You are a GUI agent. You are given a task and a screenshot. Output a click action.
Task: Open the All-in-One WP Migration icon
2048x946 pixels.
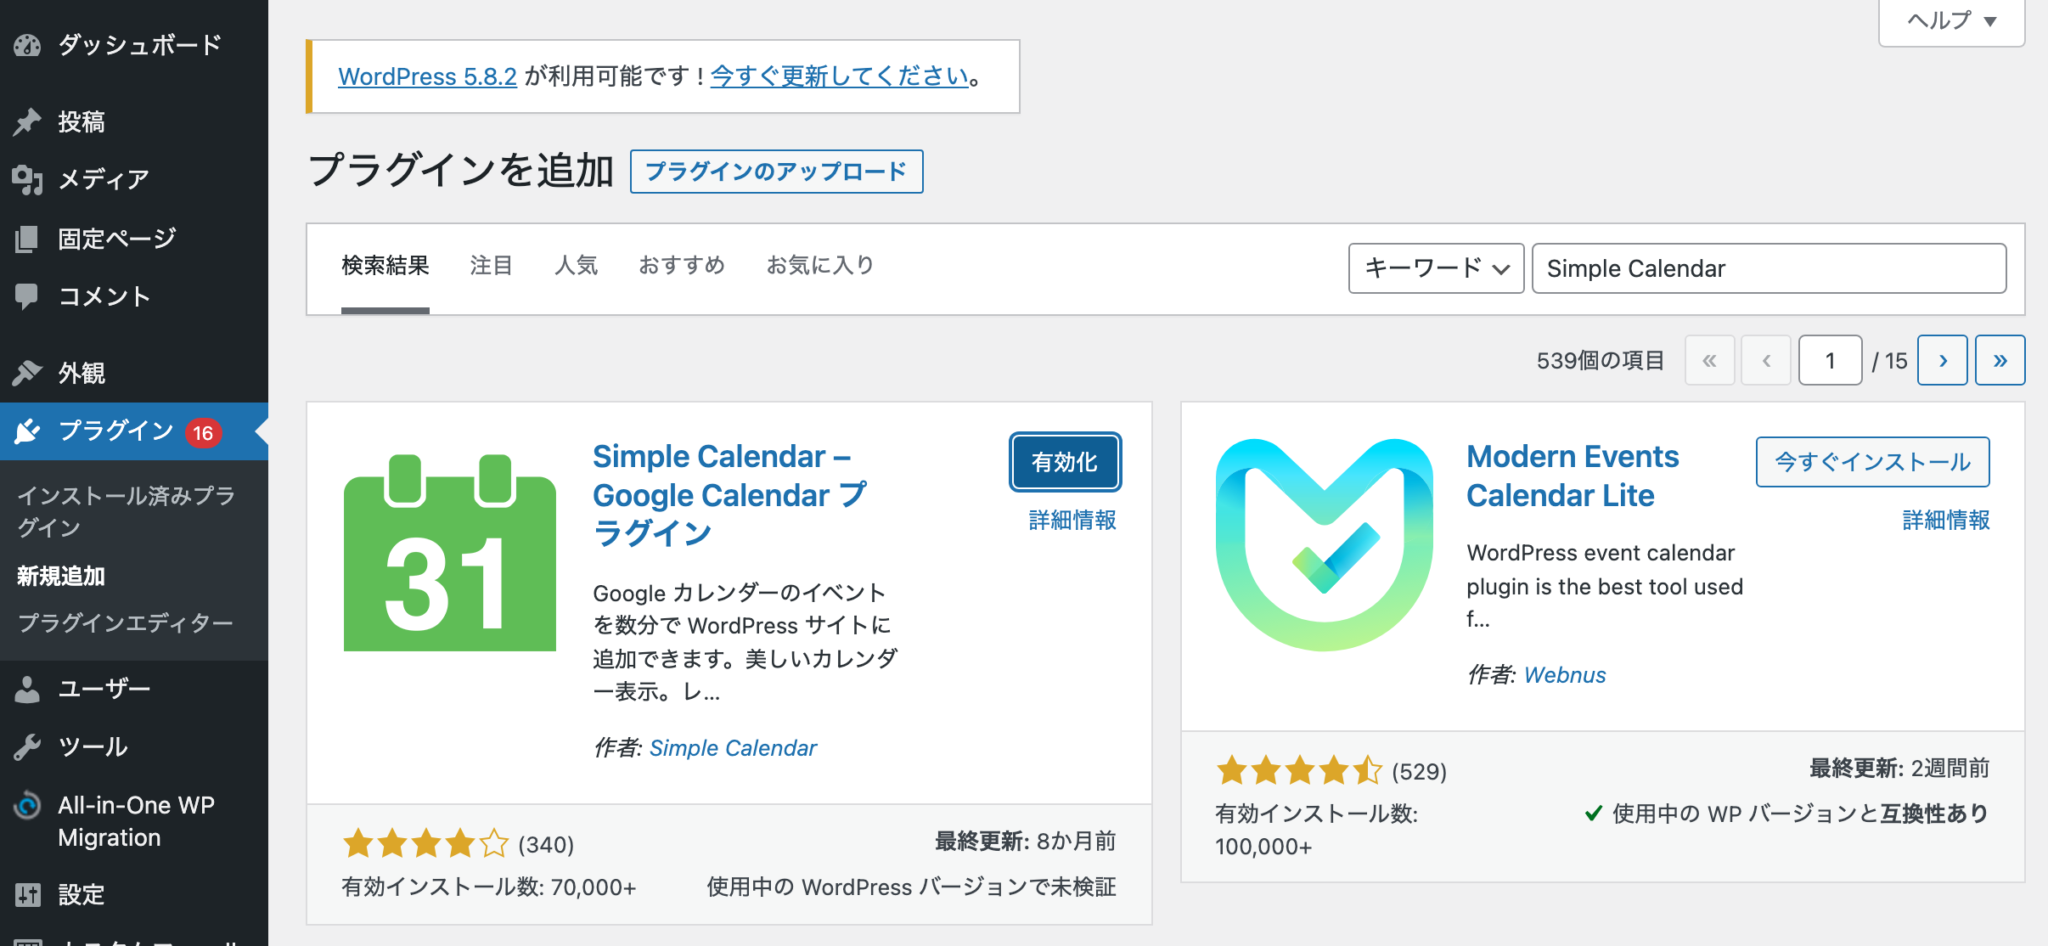click(27, 805)
